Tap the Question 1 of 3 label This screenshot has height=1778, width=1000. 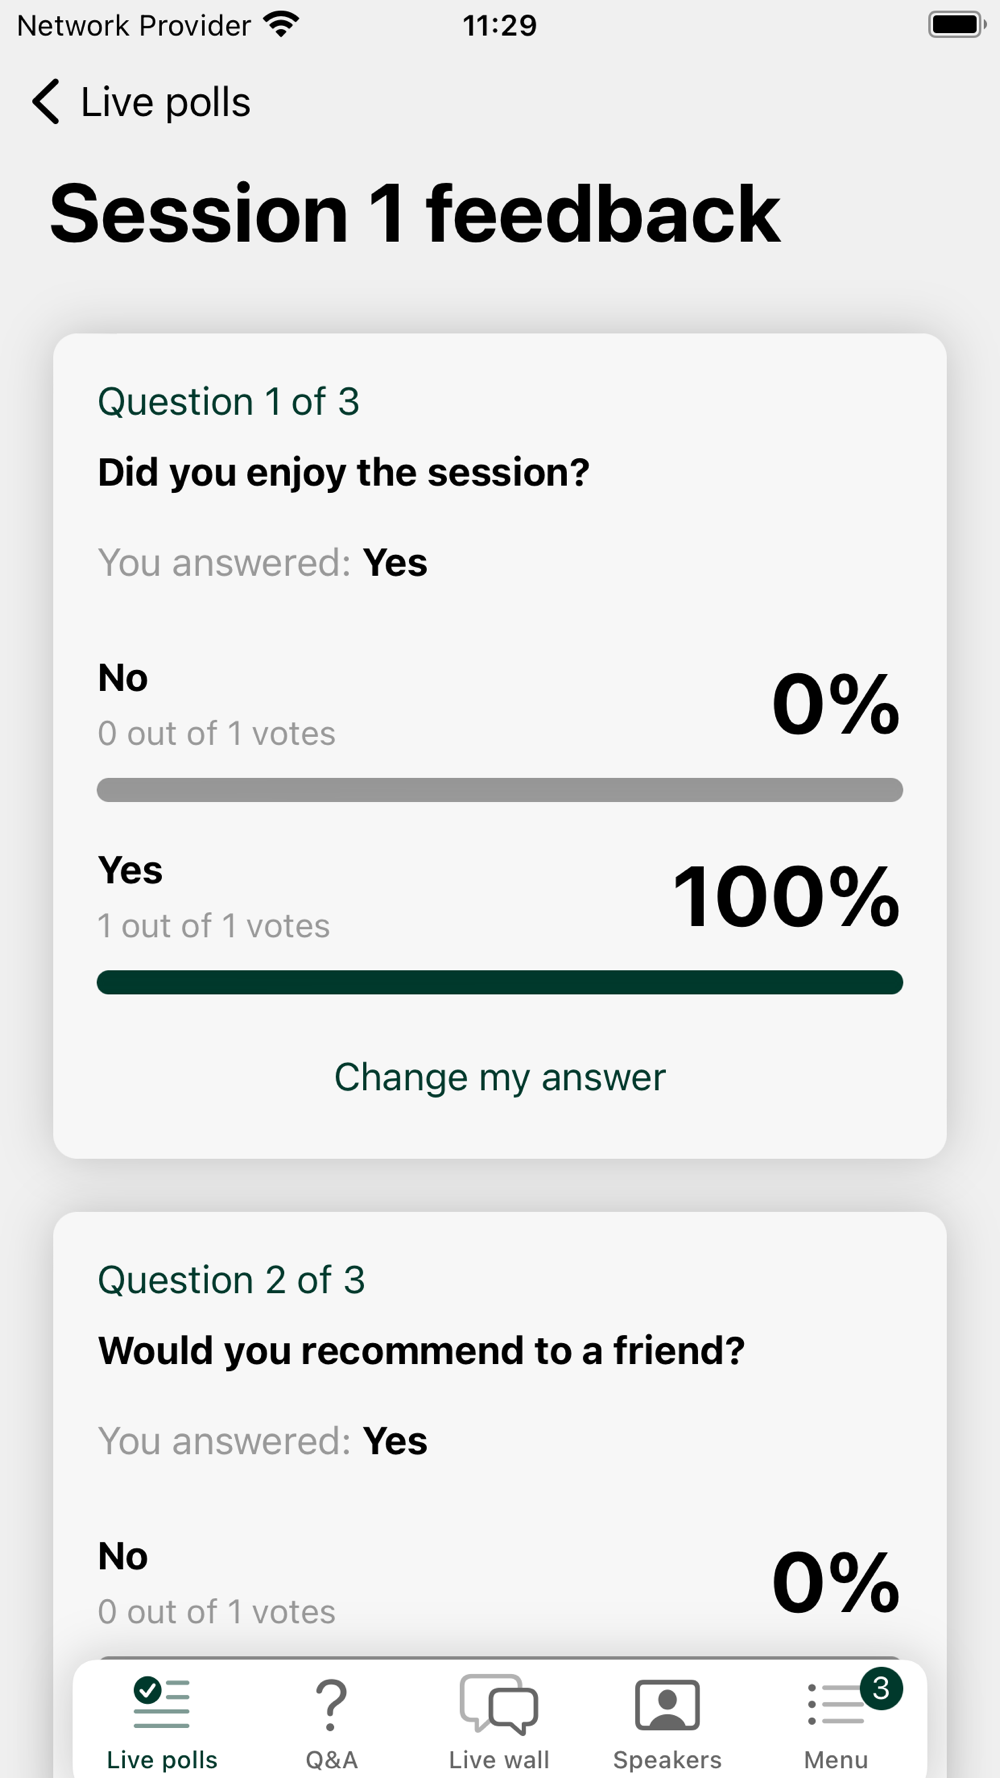coord(228,402)
